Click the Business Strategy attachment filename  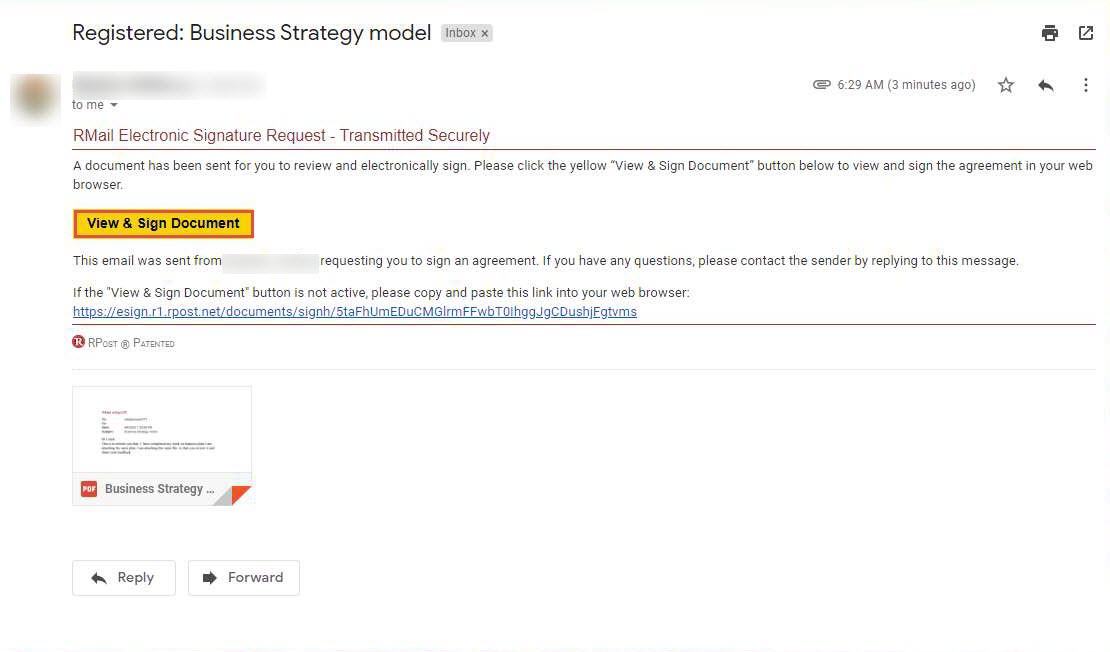click(x=160, y=489)
